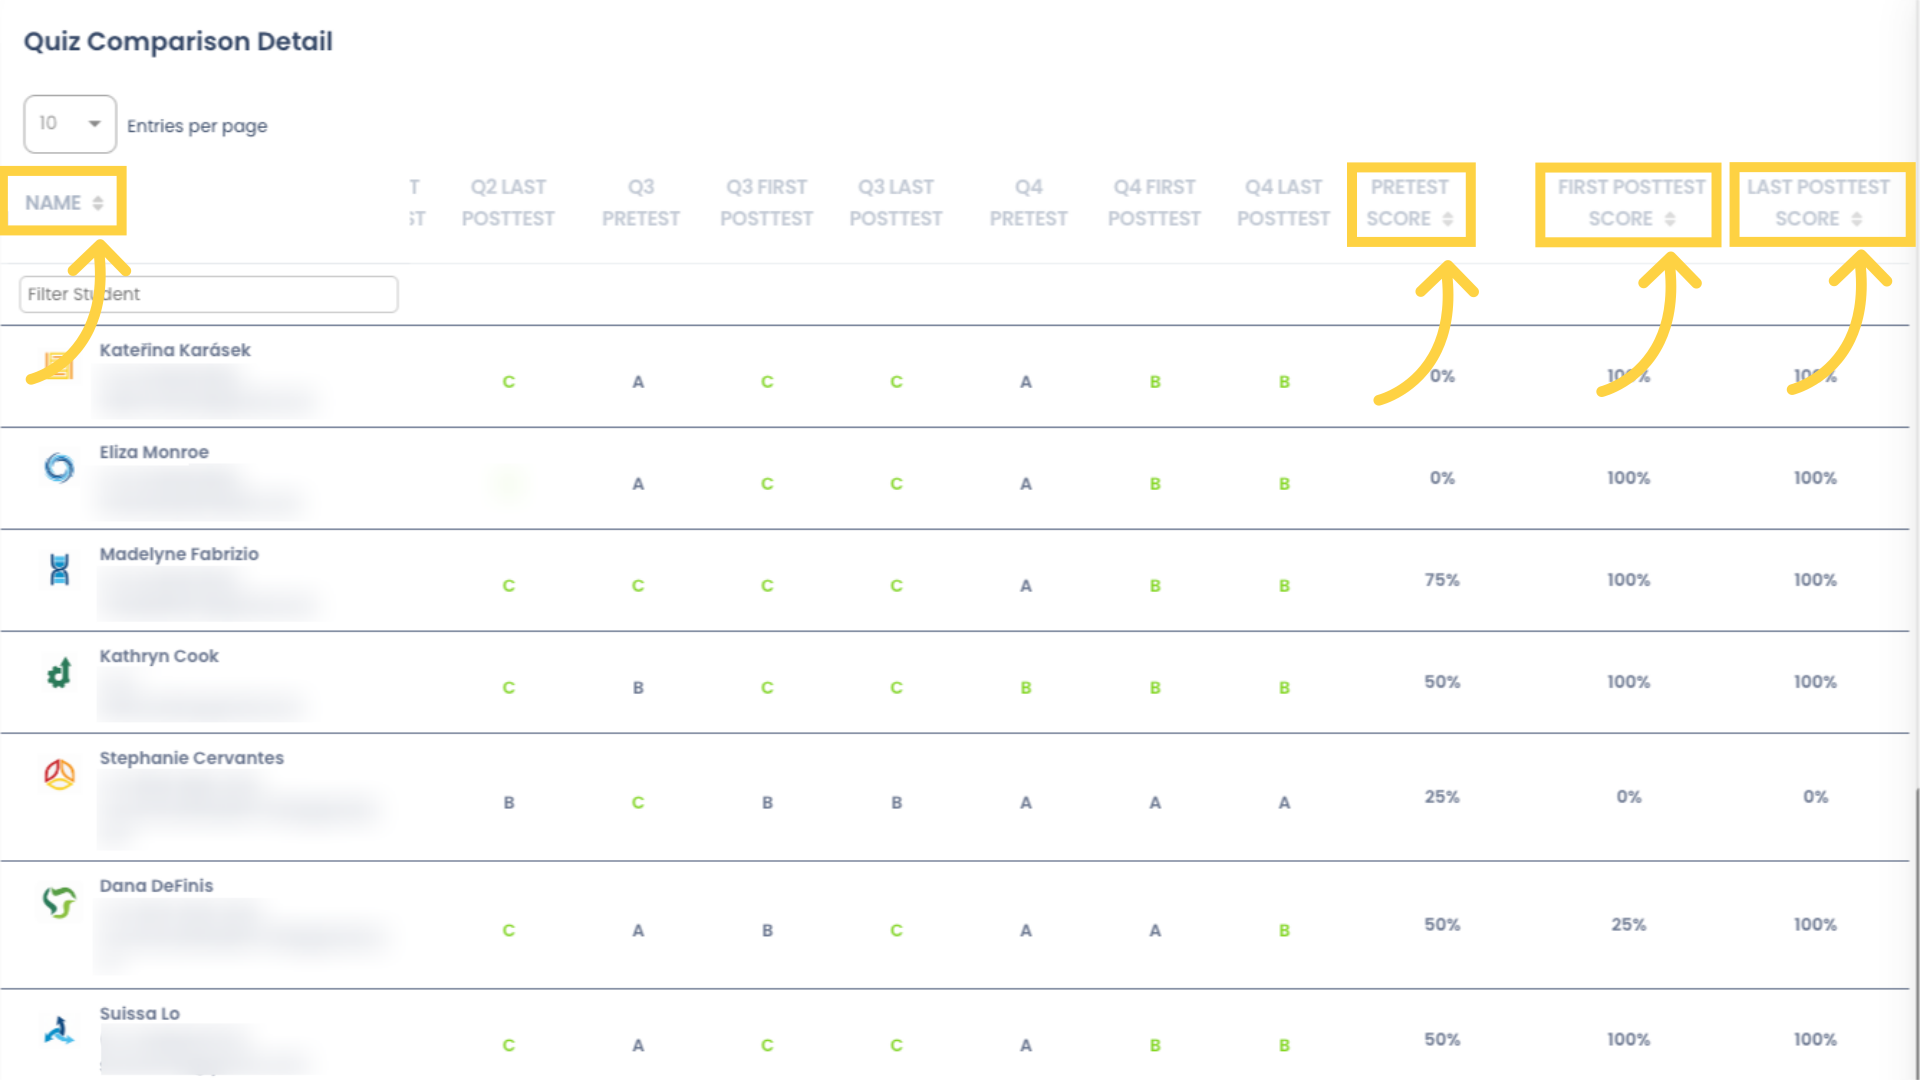Select Madelyne Fabrizio's 75% pretest score
The image size is (1920, 1080).
tap(1442, 580)
